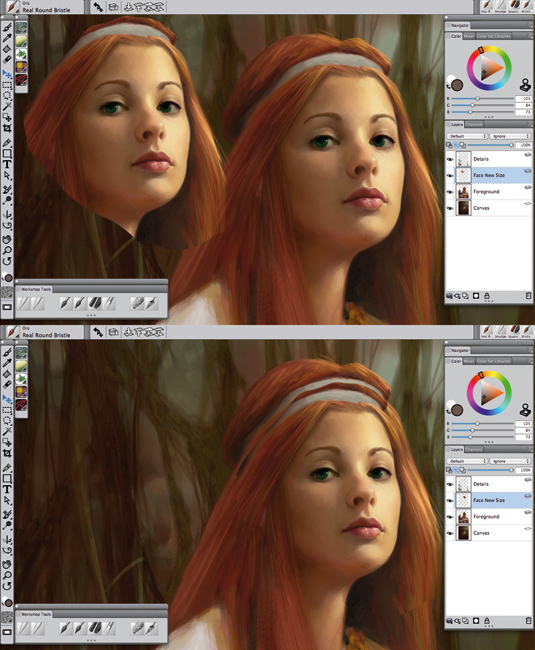535x650 pixels.
Task: Select the Brush tool in upper screenshot toolbox
Action: [7, 27]
